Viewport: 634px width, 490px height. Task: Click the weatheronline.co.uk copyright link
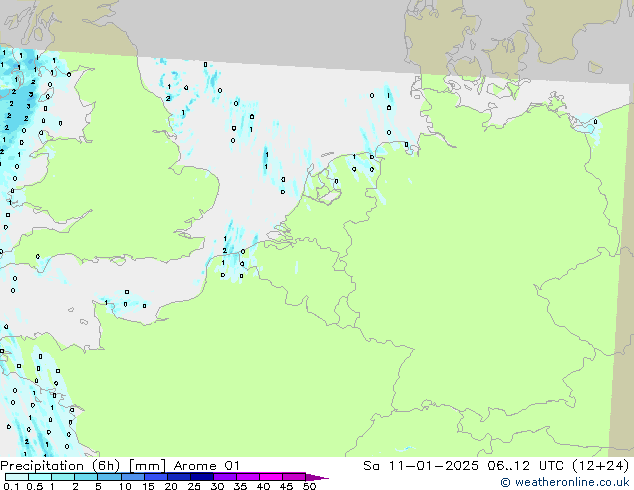pos(565,482)
